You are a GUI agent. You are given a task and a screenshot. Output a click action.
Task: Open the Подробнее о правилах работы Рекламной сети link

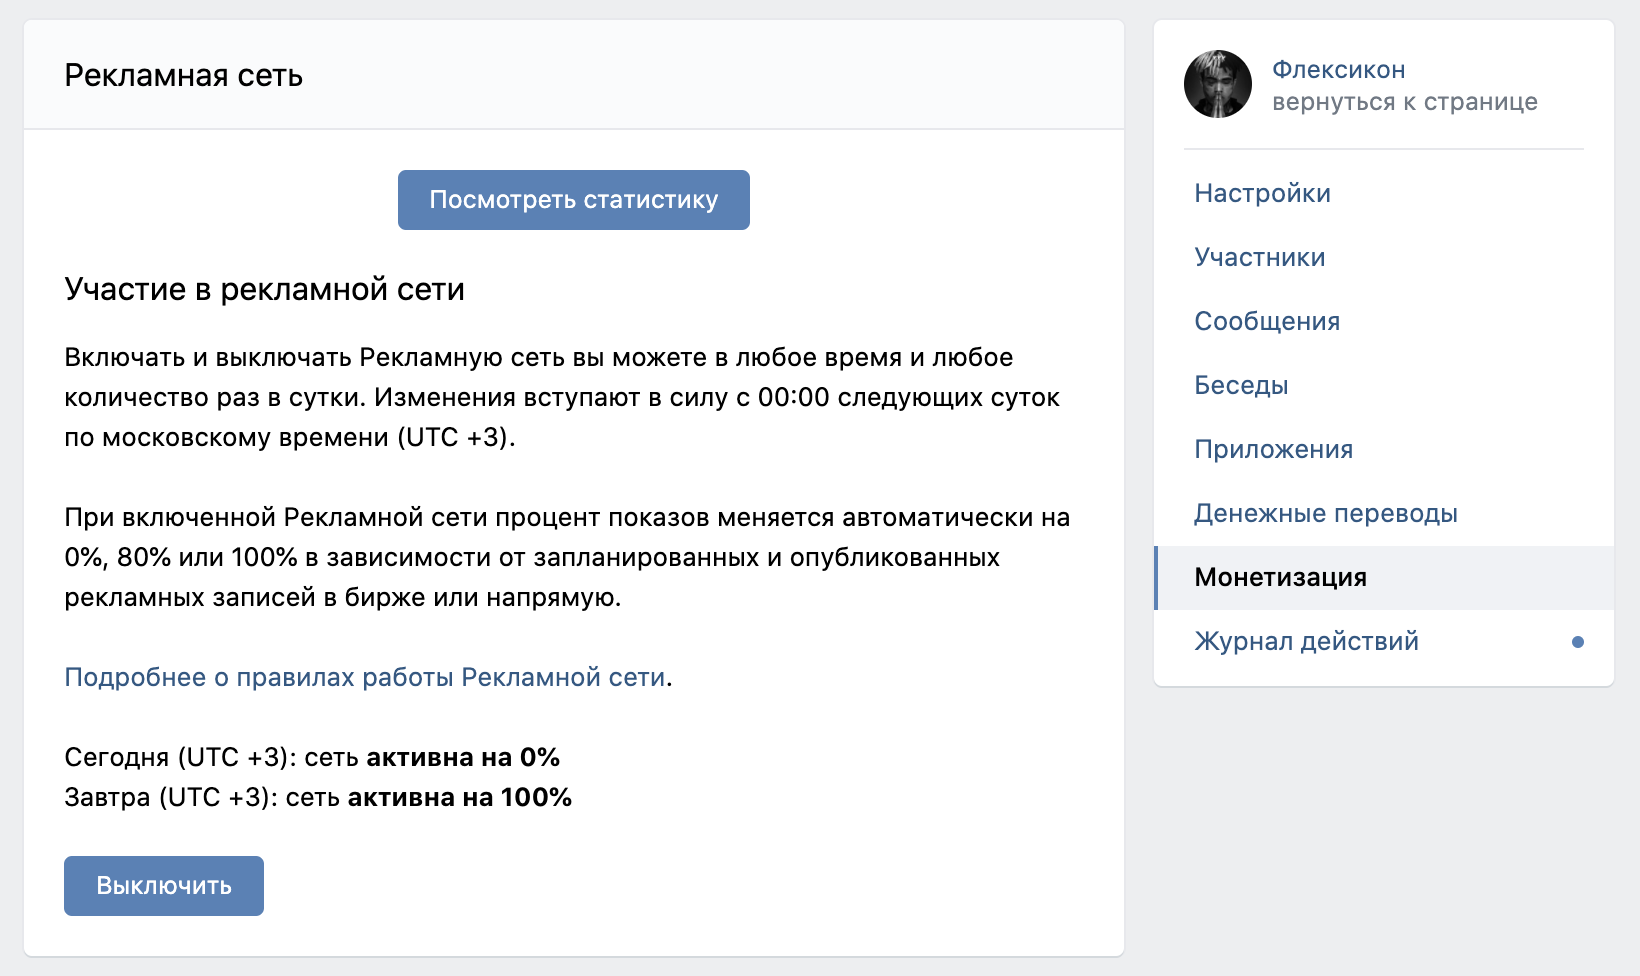(x=365, y=677)
